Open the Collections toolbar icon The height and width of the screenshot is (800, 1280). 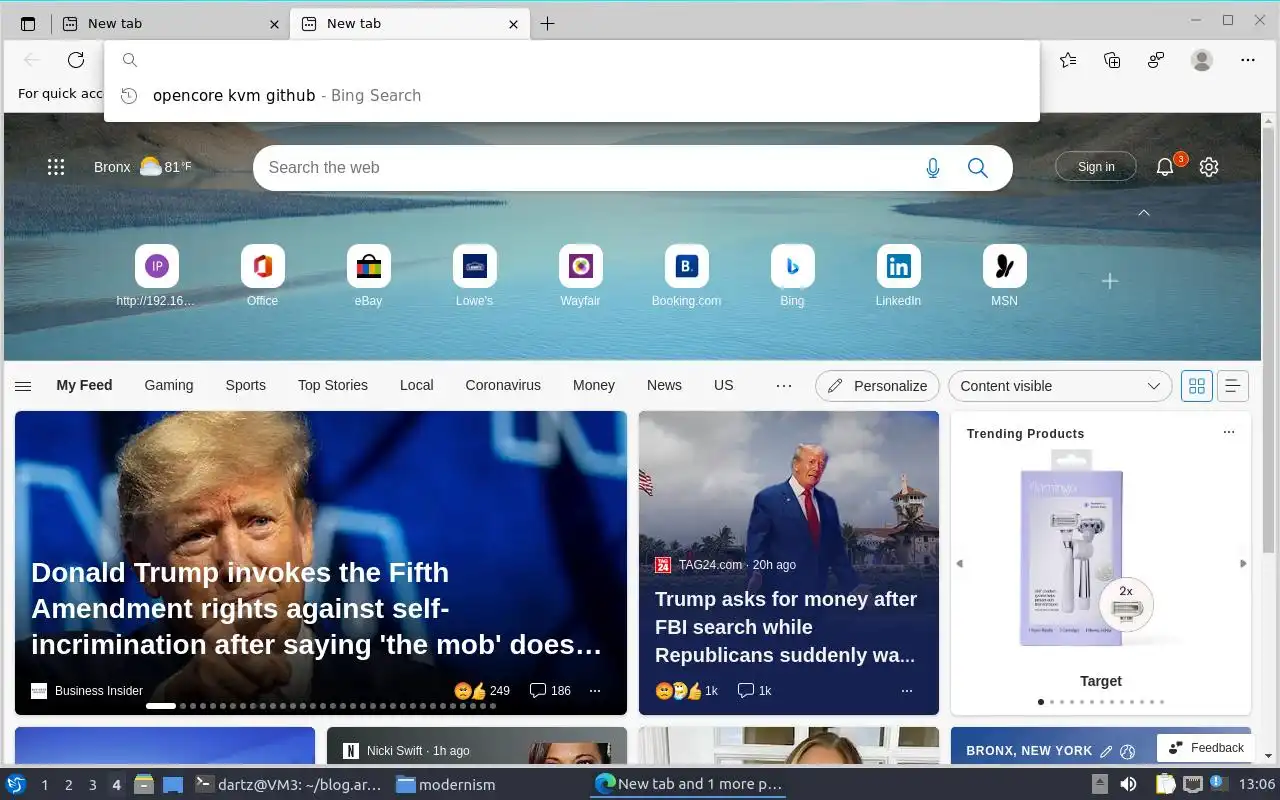coord(1112,60)
